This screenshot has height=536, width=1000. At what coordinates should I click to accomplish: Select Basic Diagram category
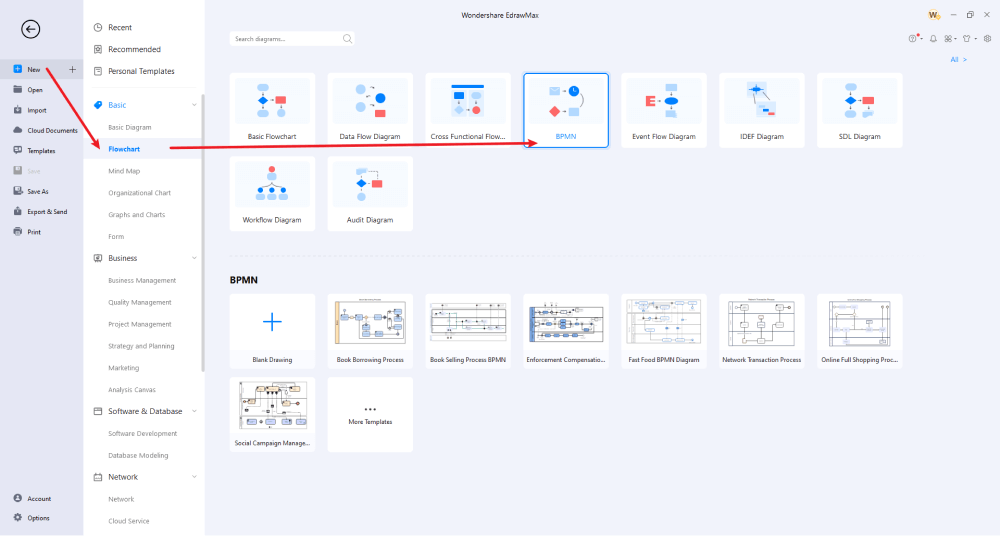tap(130, 127)
